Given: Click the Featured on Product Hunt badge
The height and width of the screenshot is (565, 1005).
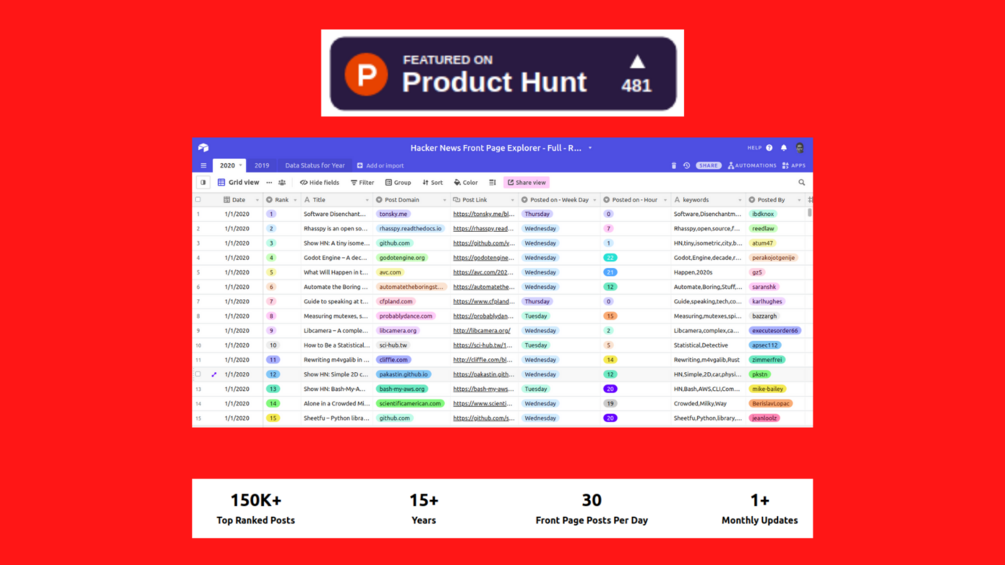Looking at the screenshot, I should tap(503, 74).
